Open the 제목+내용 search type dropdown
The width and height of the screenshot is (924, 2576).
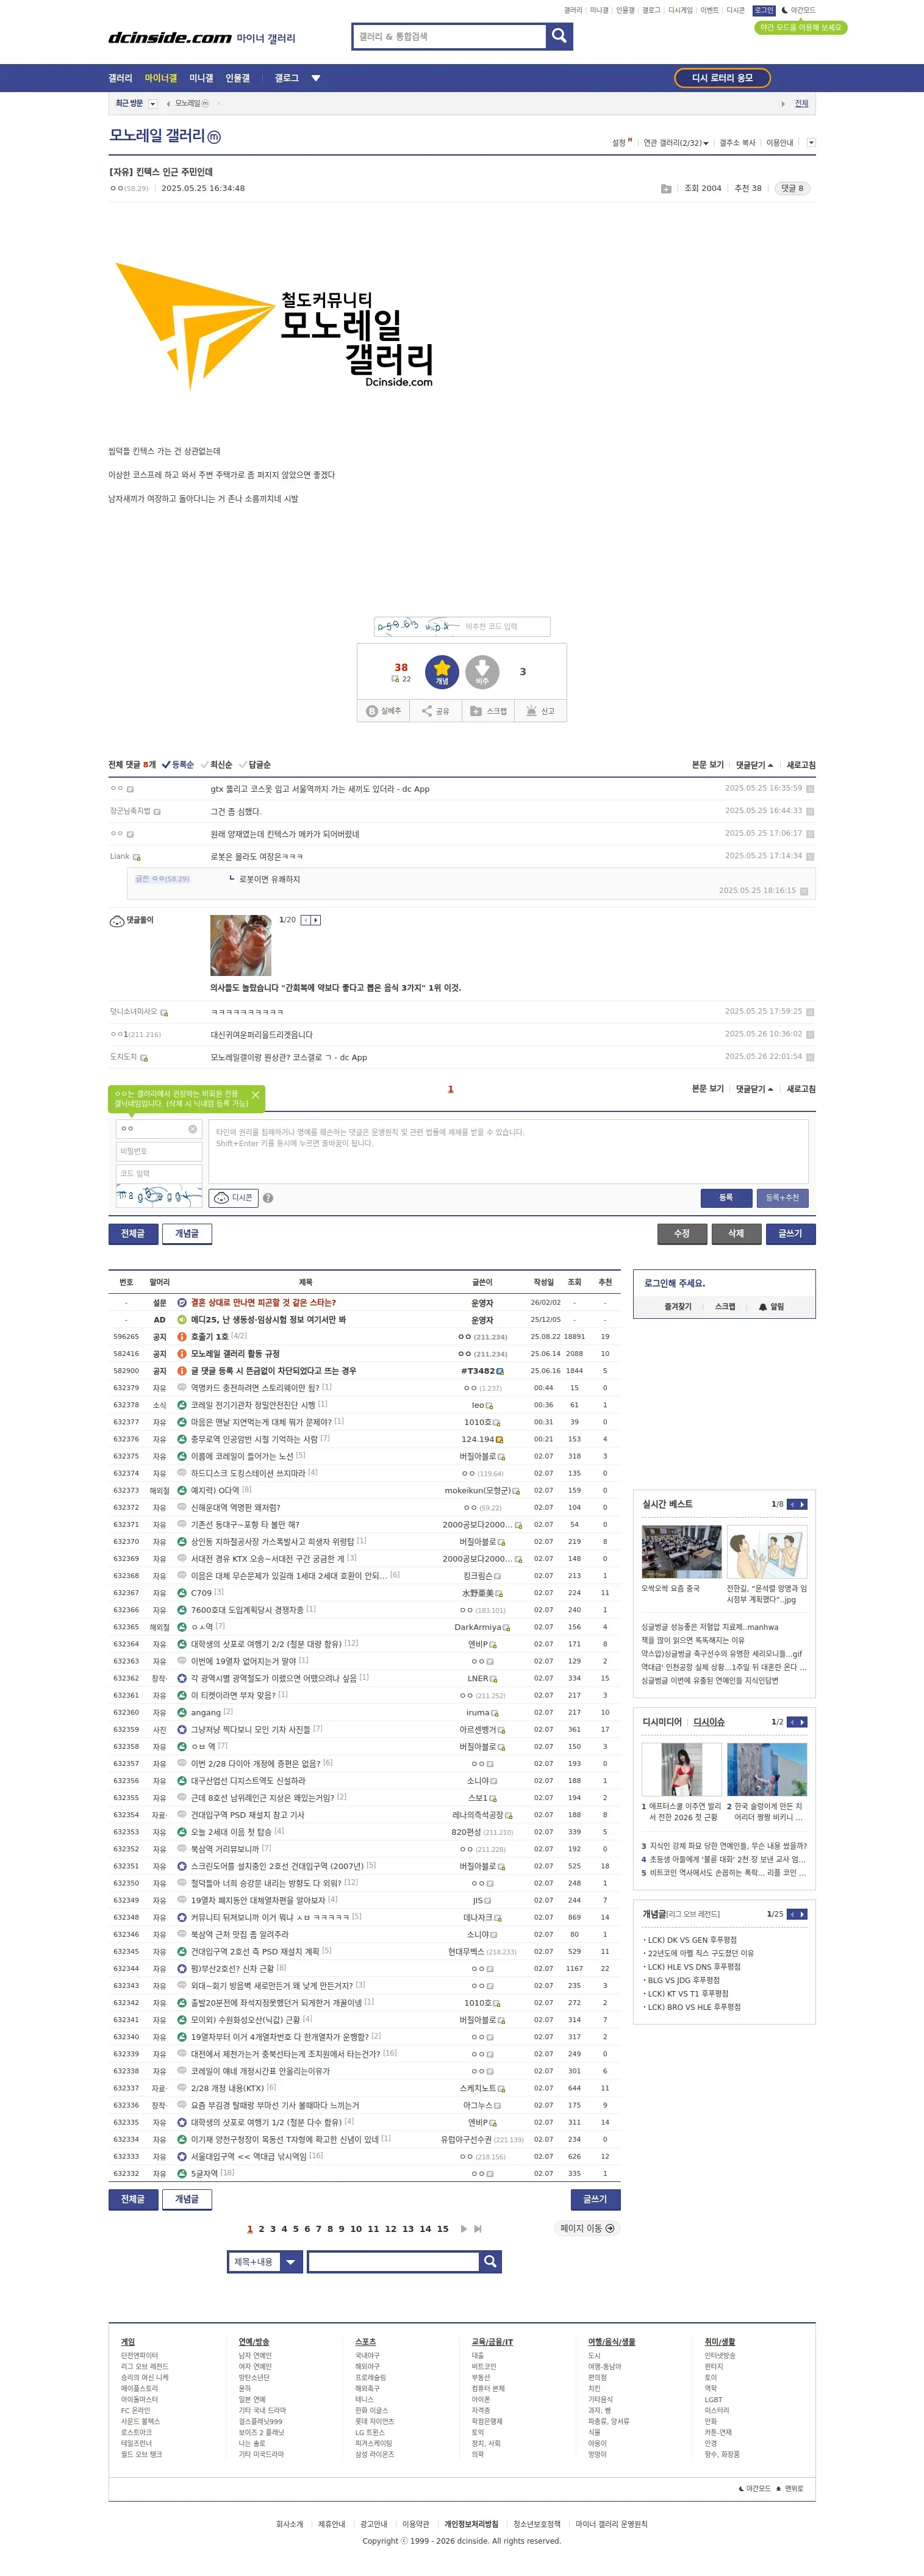[264, 2261]
